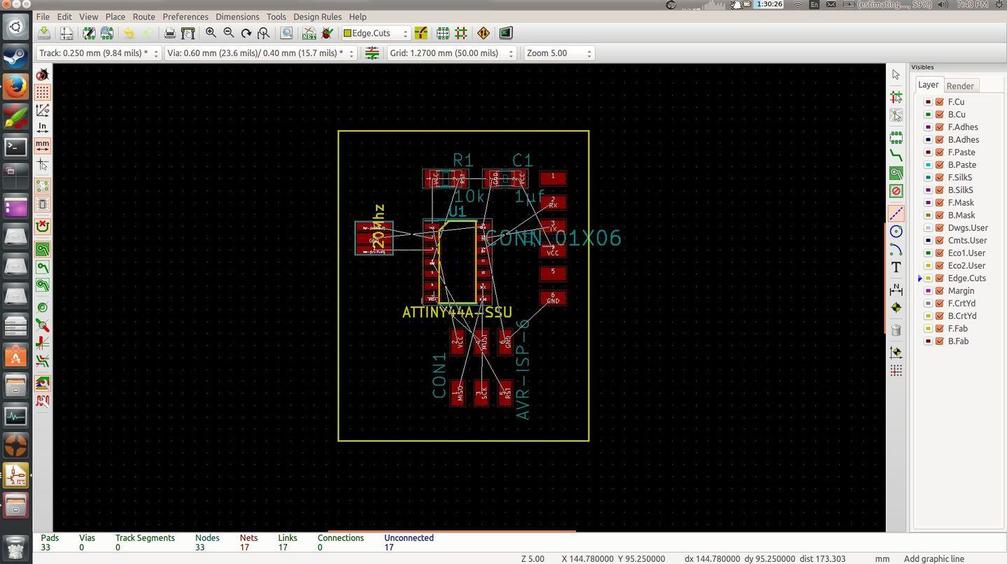The height and width of the screenshot is (564, 1007).
Task: Open the Dimensions menu
Action: pos(237,17)
